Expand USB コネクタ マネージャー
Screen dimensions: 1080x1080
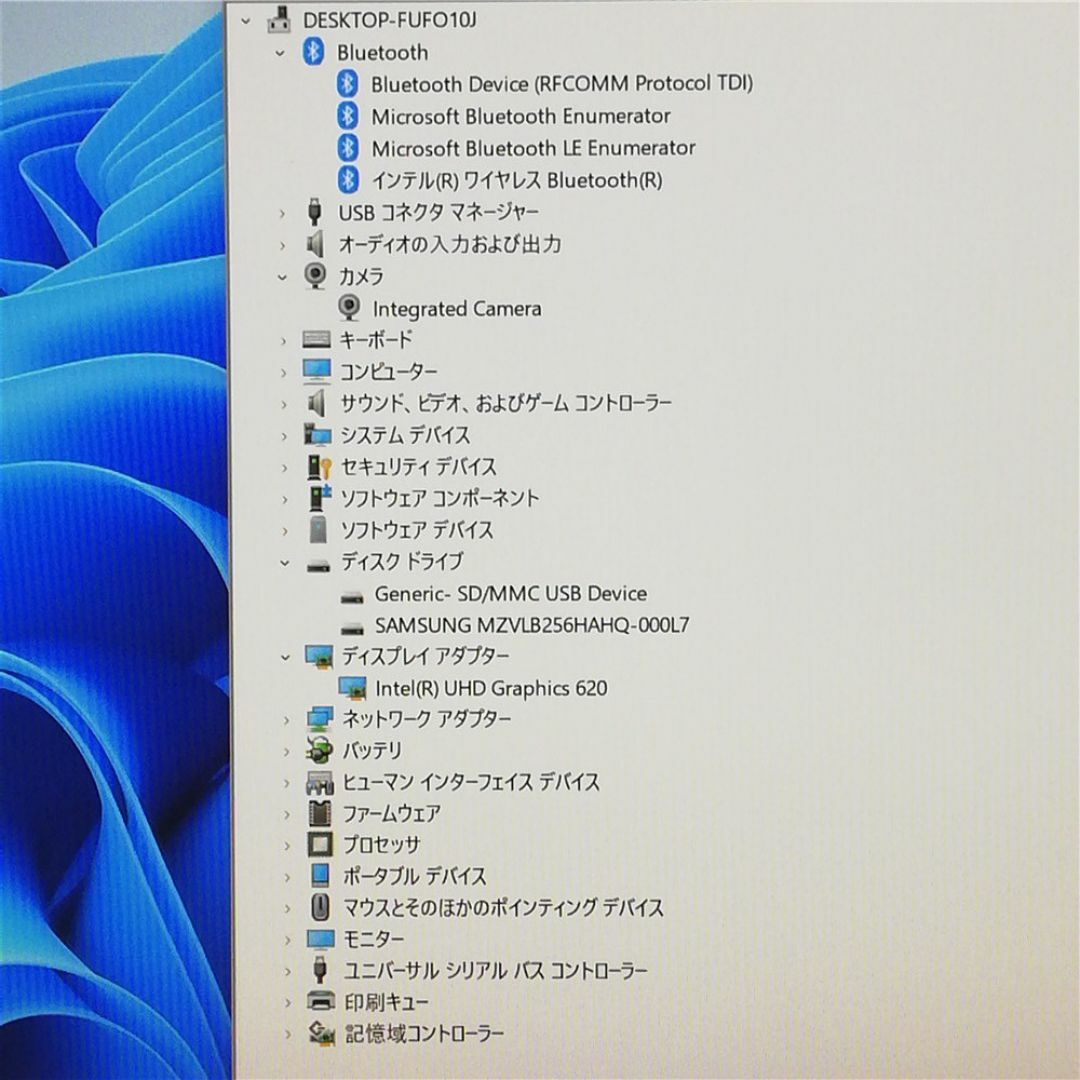(282, 214)
